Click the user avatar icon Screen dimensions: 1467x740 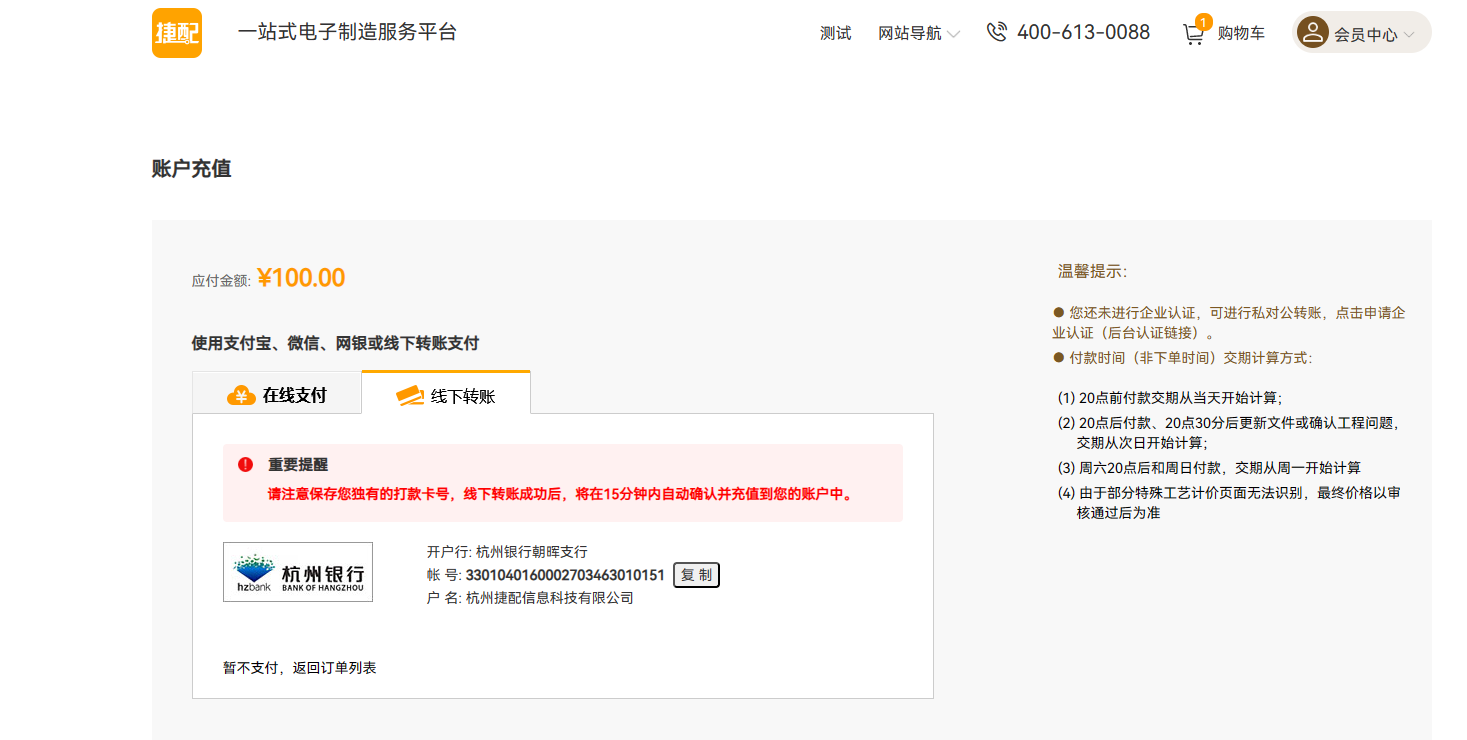[x=1312, y=33]
